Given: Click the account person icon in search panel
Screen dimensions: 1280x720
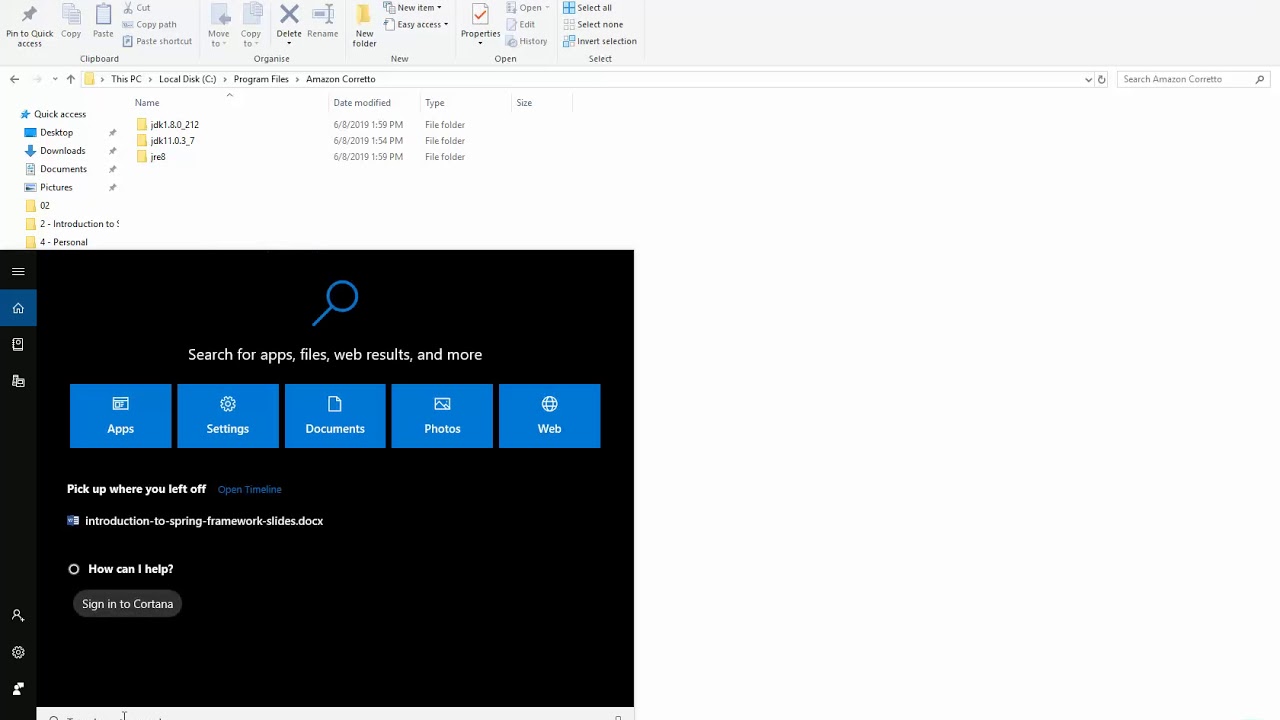Looking at the screenshot, I should click(x=18, y=616).
